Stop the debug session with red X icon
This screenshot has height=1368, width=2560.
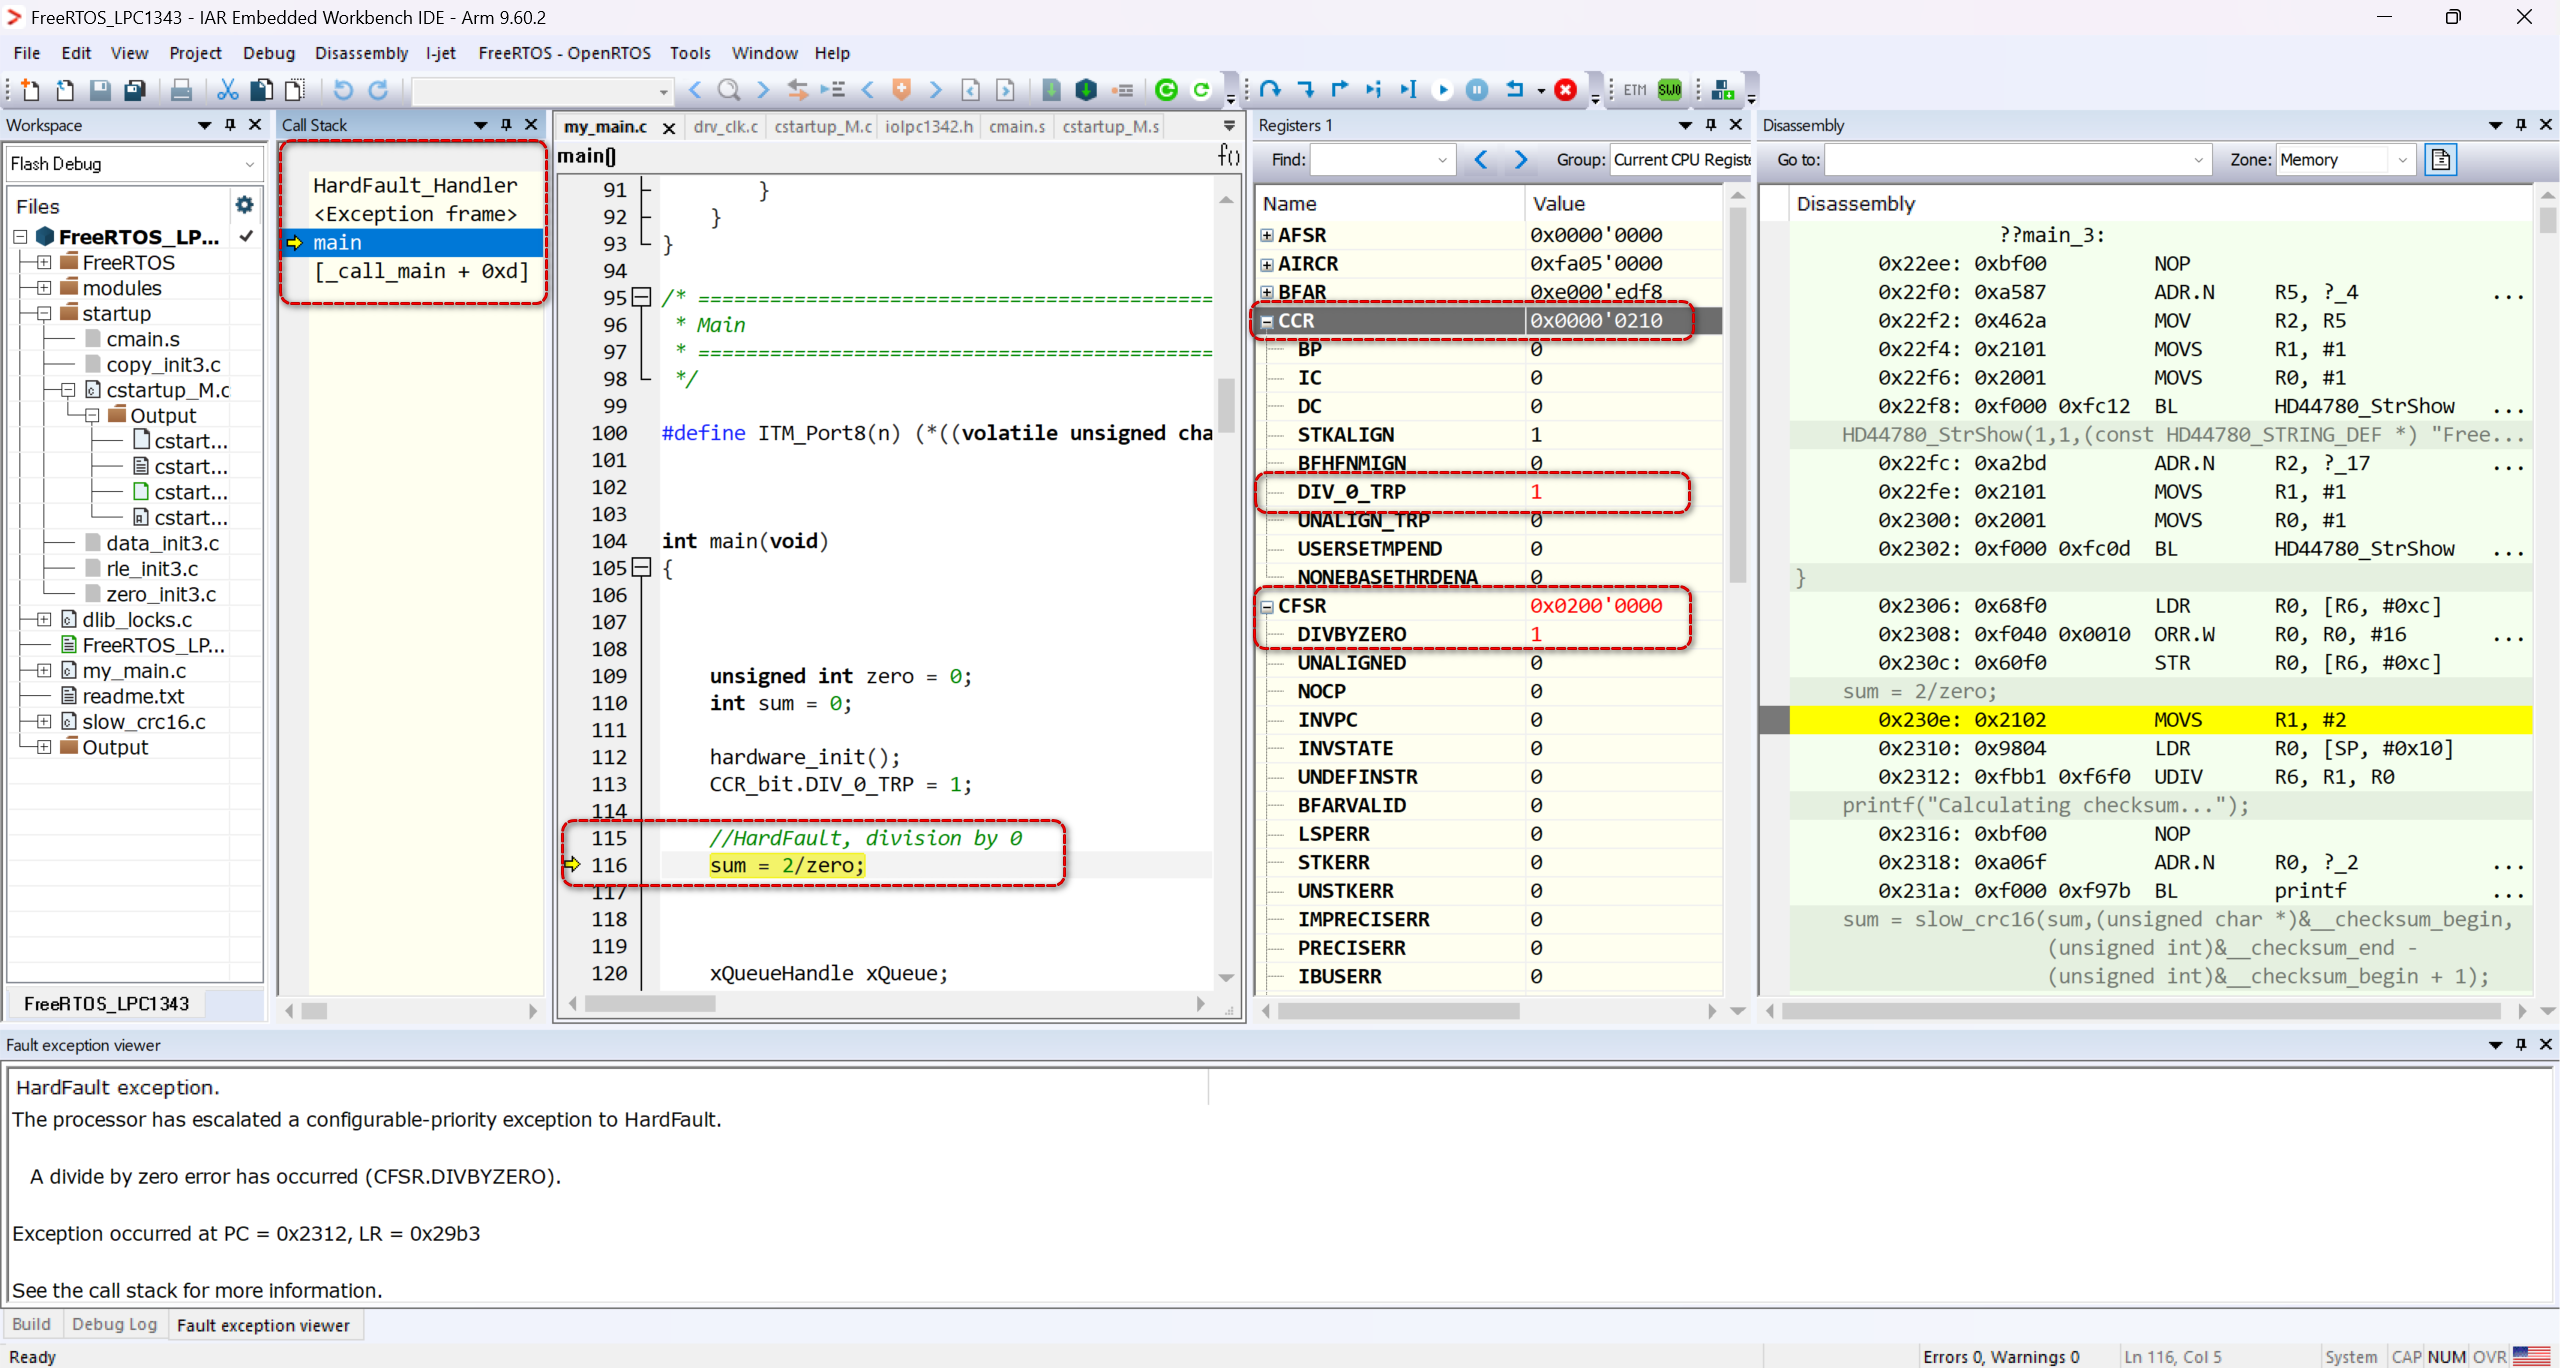pos(1565,90)
